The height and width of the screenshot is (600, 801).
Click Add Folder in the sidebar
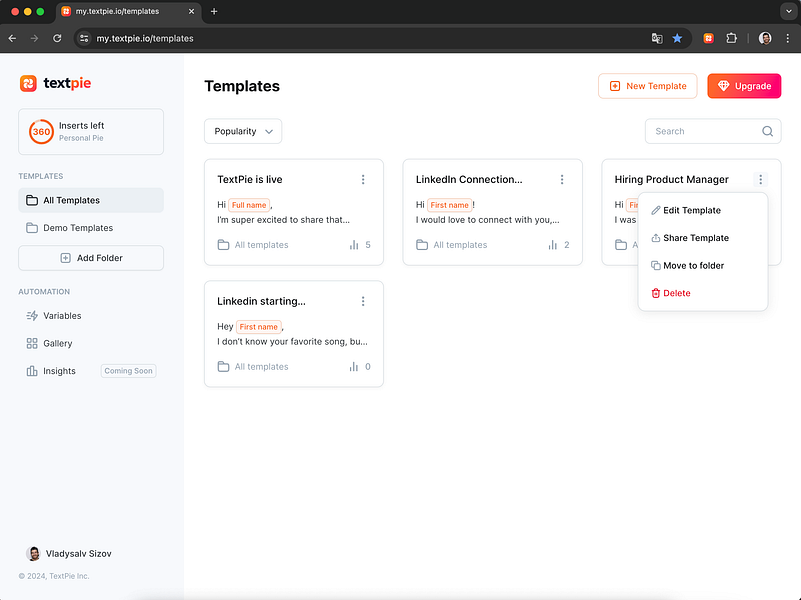tap(91, 258)
